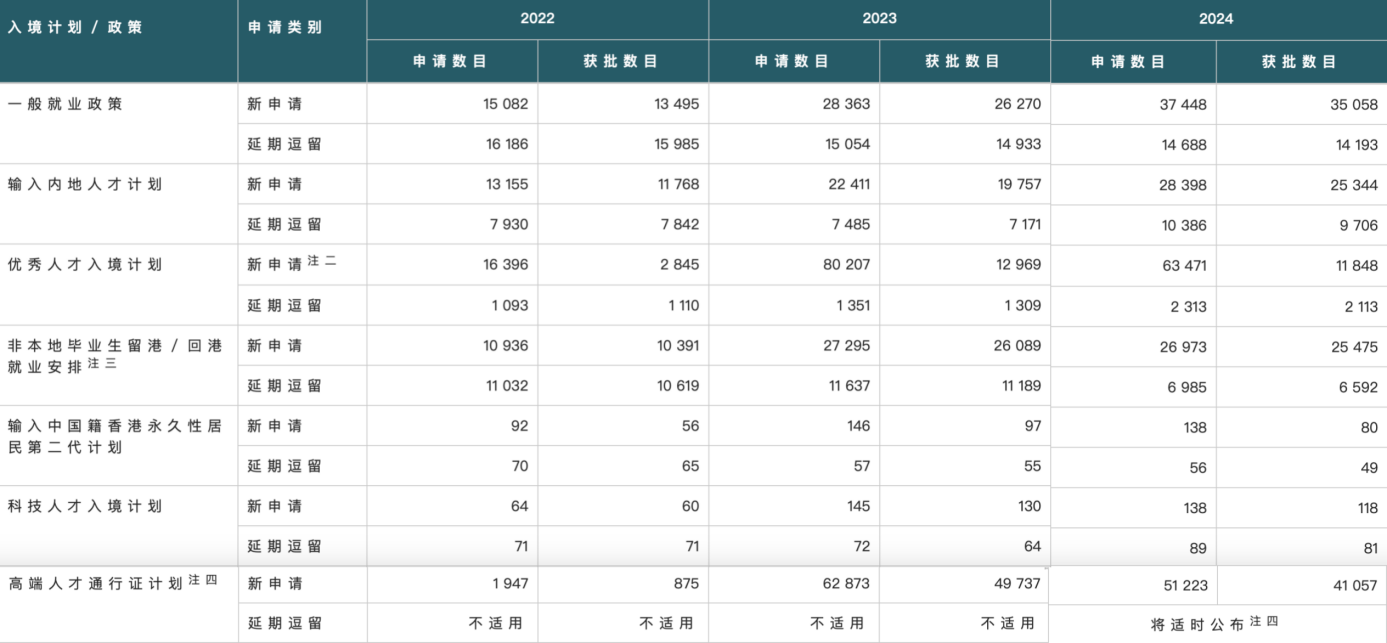Click 获批数目 subheader under 2024
Screen dimensions: 1387x643
pos(1300,61)
